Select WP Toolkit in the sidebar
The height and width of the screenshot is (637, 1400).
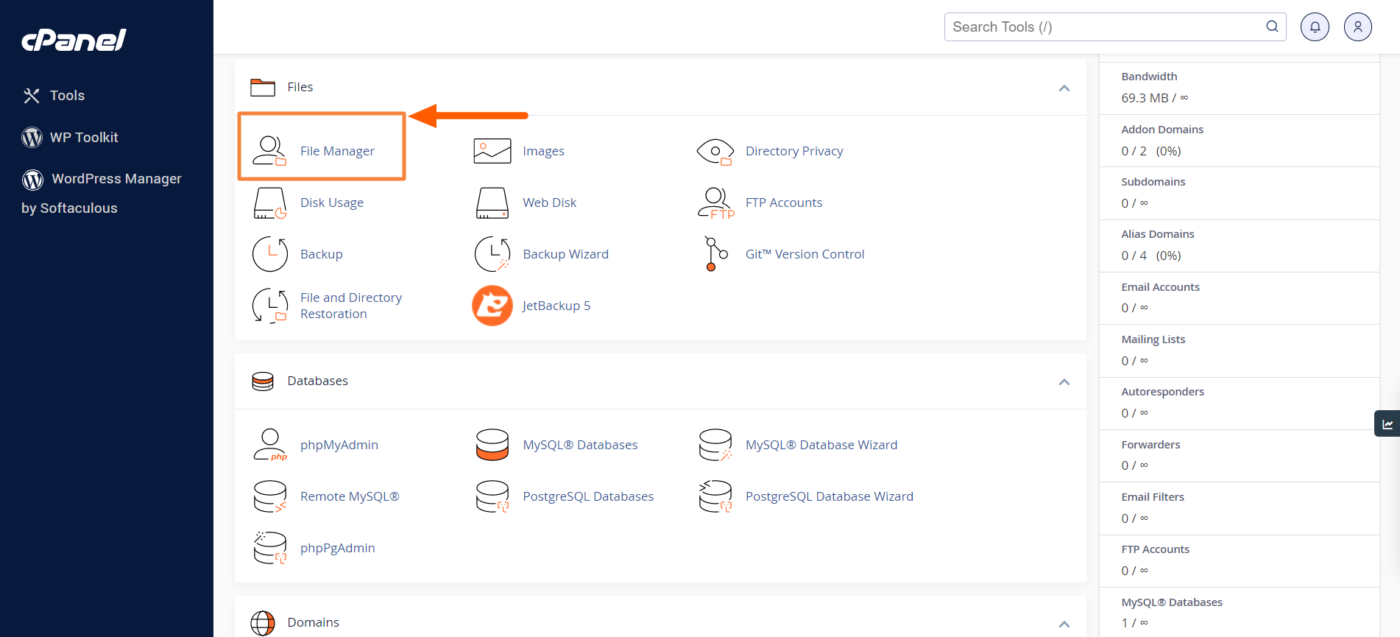click(70, 137)
